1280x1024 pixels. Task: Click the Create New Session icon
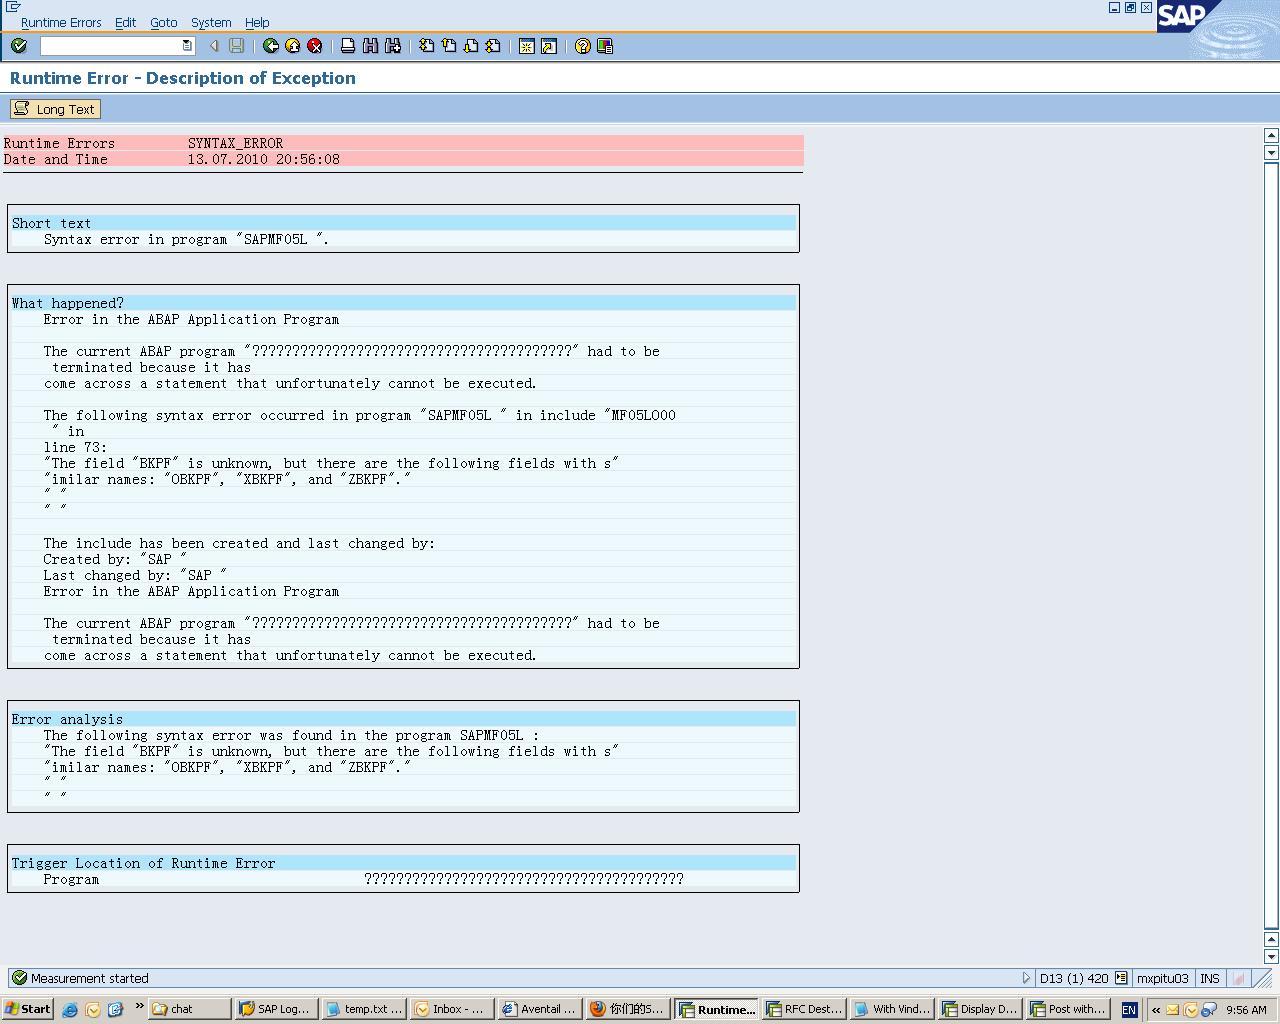coord(527,46)
